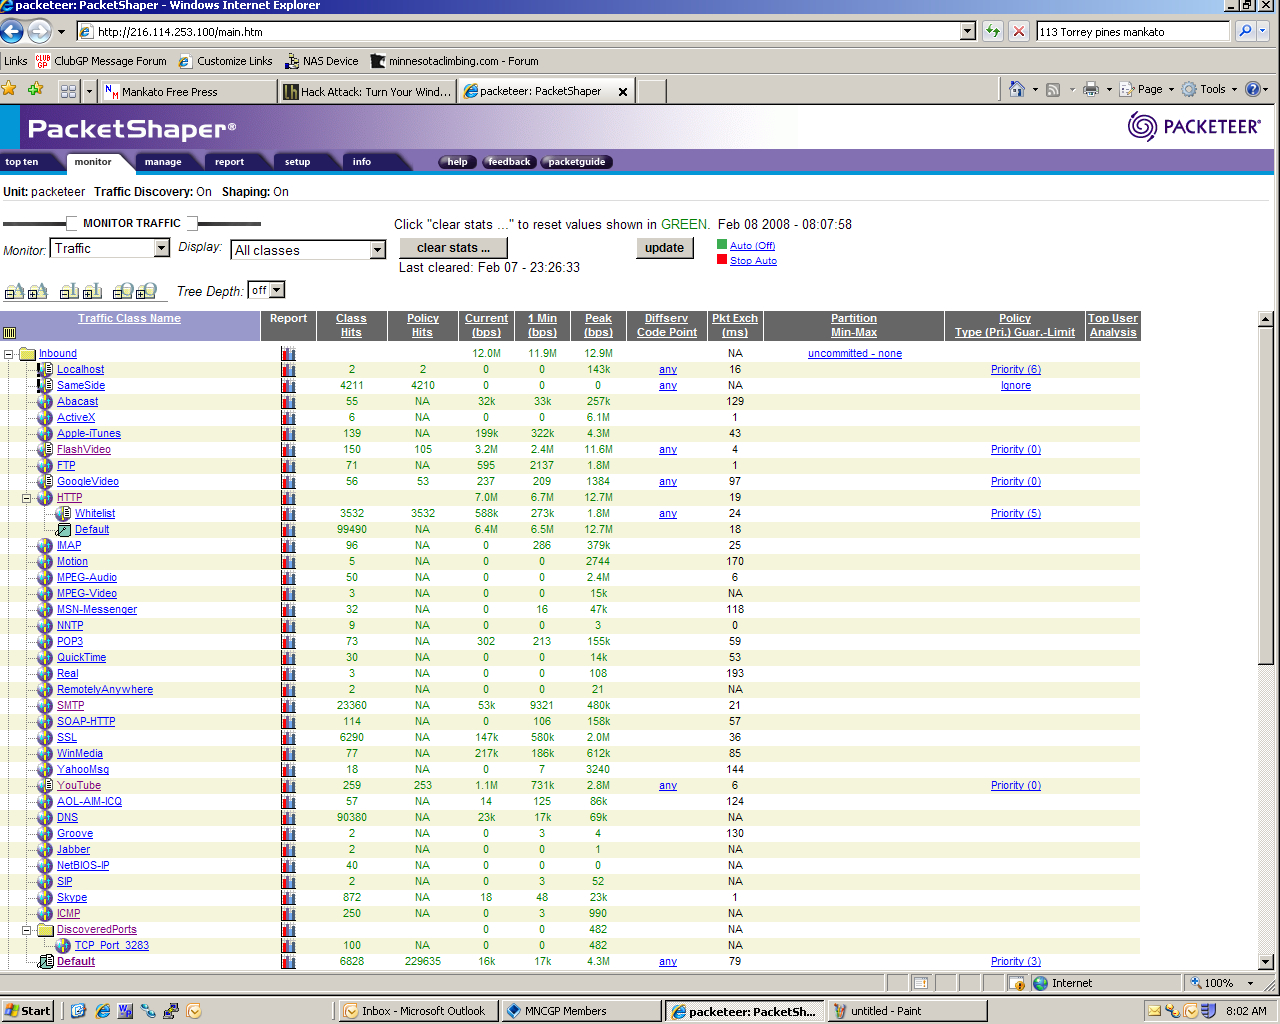This screenshot has width=1280, height=1024.
Task: Collapse the Inbound folder tree node
Action: click(9, 354)
